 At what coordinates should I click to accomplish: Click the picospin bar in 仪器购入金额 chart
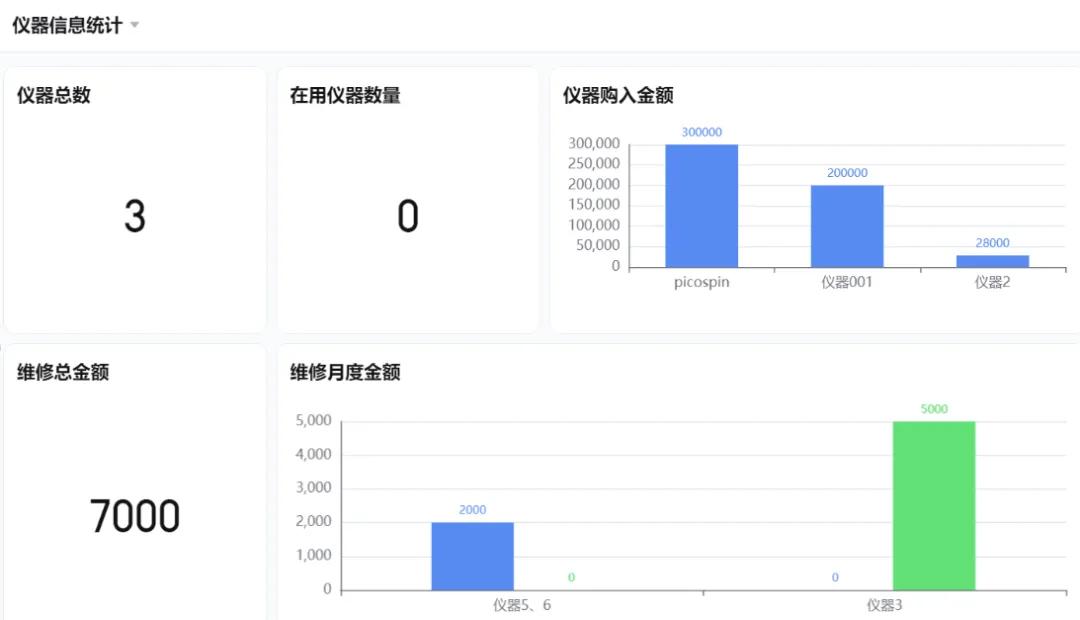[701, 206]
